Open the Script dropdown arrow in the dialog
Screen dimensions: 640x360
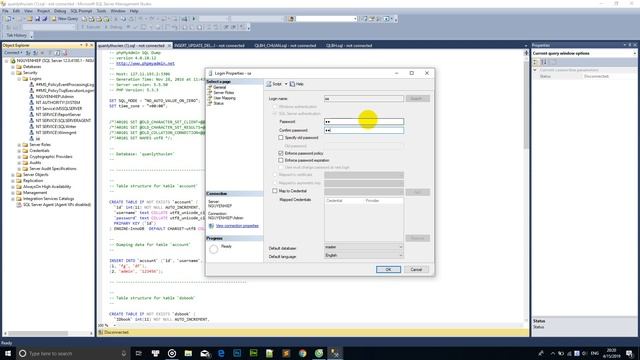click(286, 84)
